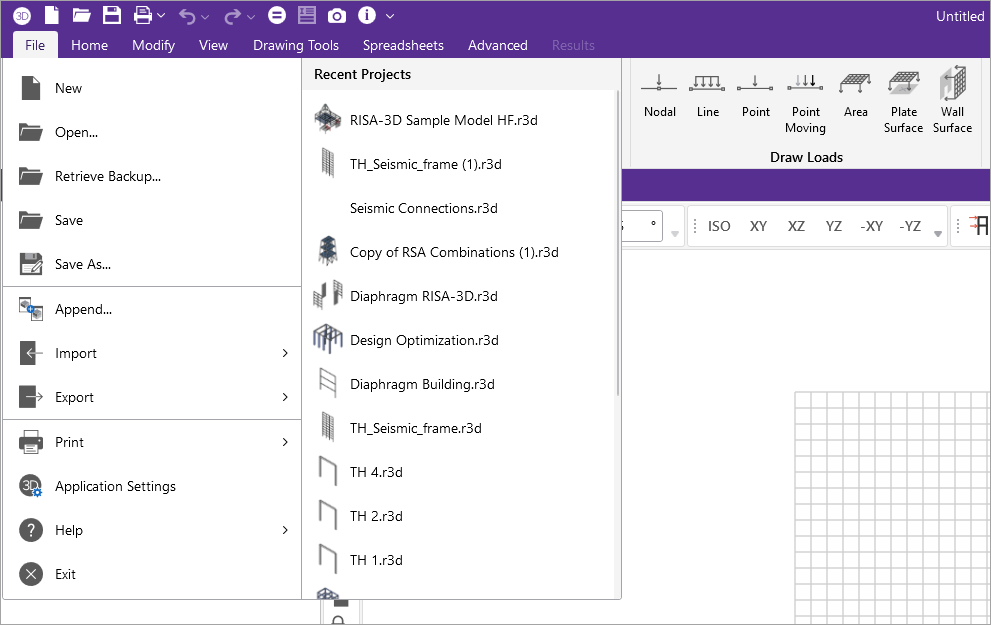The height and width of the screenshot is (625, 991).
Task: Open Diaphragm RISA-3D.r3d recent project
Action: (x=458, y=296)
